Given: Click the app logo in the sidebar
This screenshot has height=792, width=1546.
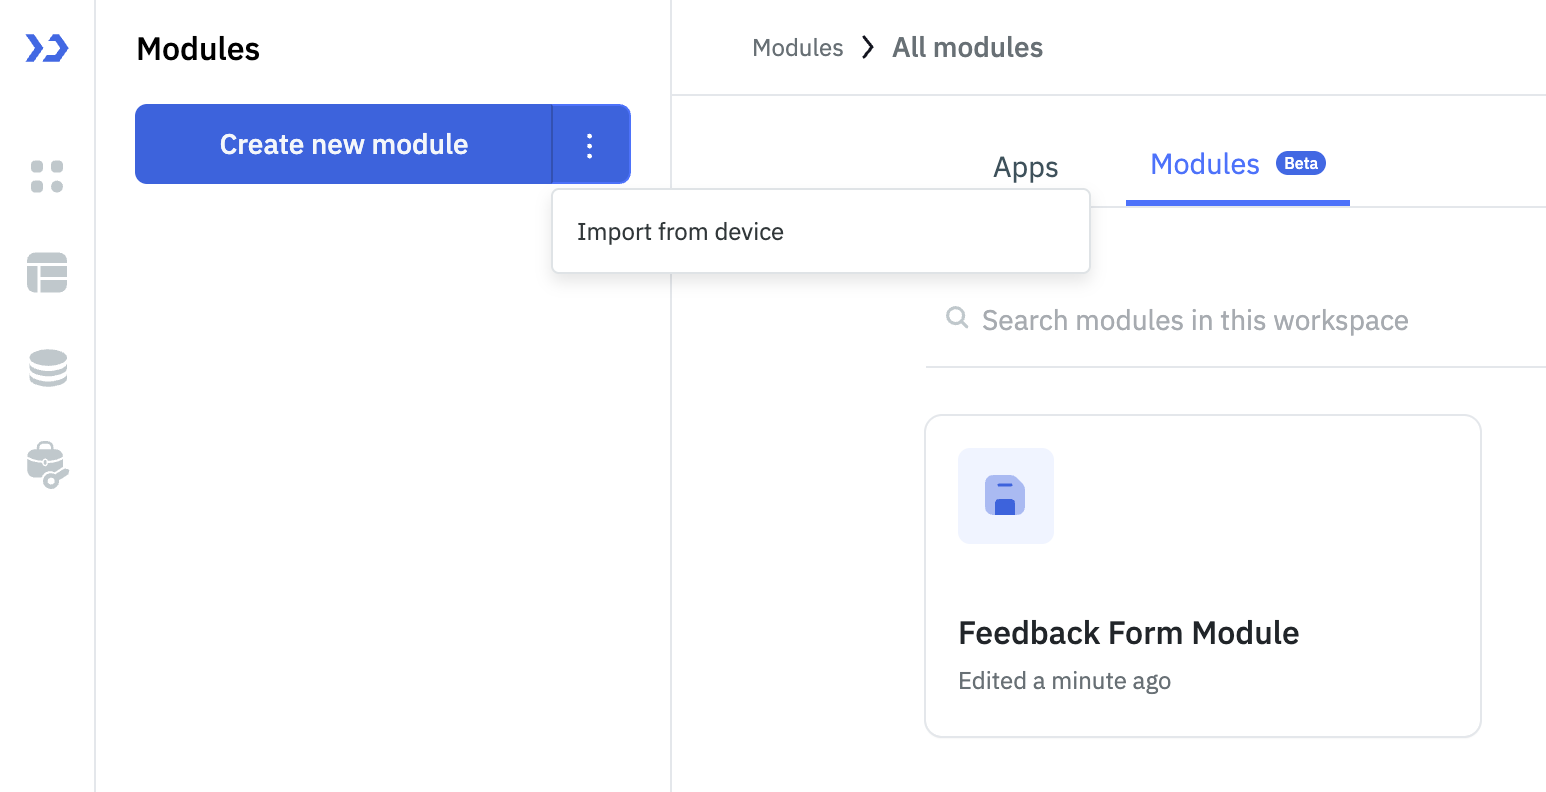Looking at the screenshot, I should pos(46,47).
